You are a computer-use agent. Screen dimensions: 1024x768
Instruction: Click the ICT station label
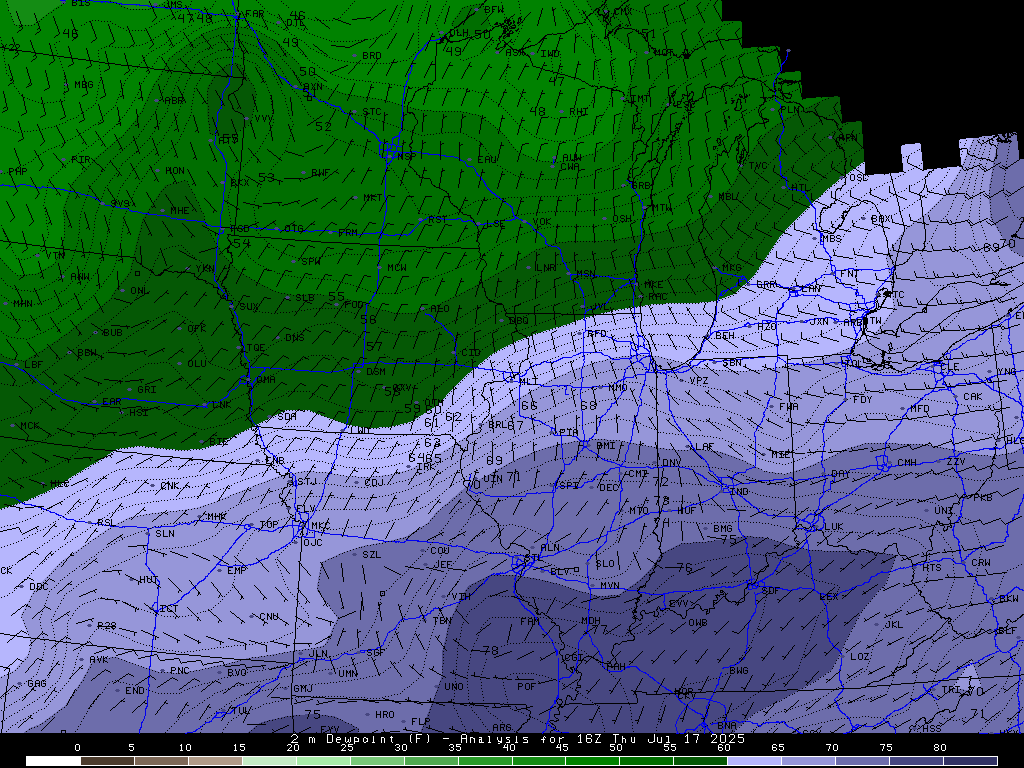click(169, 609)
